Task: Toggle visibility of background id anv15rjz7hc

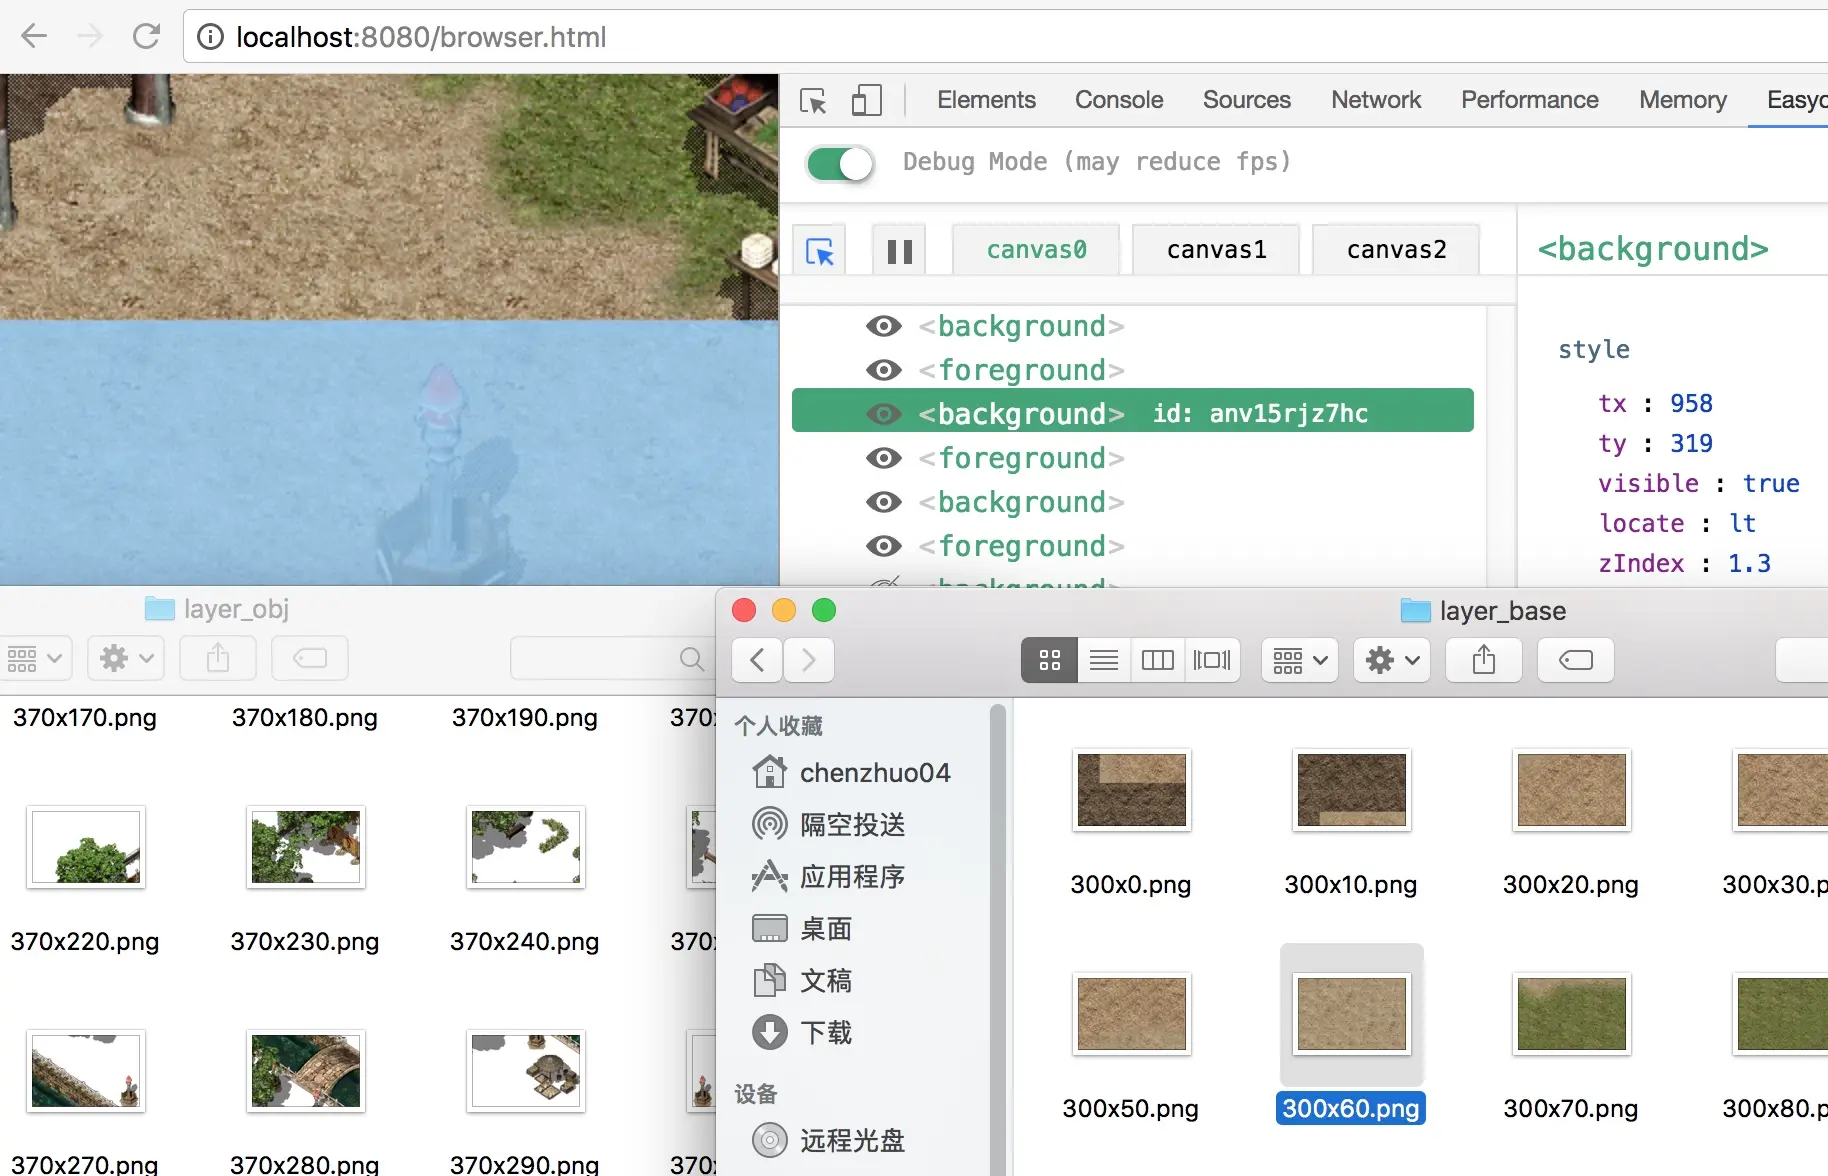Action: [883, 414]
